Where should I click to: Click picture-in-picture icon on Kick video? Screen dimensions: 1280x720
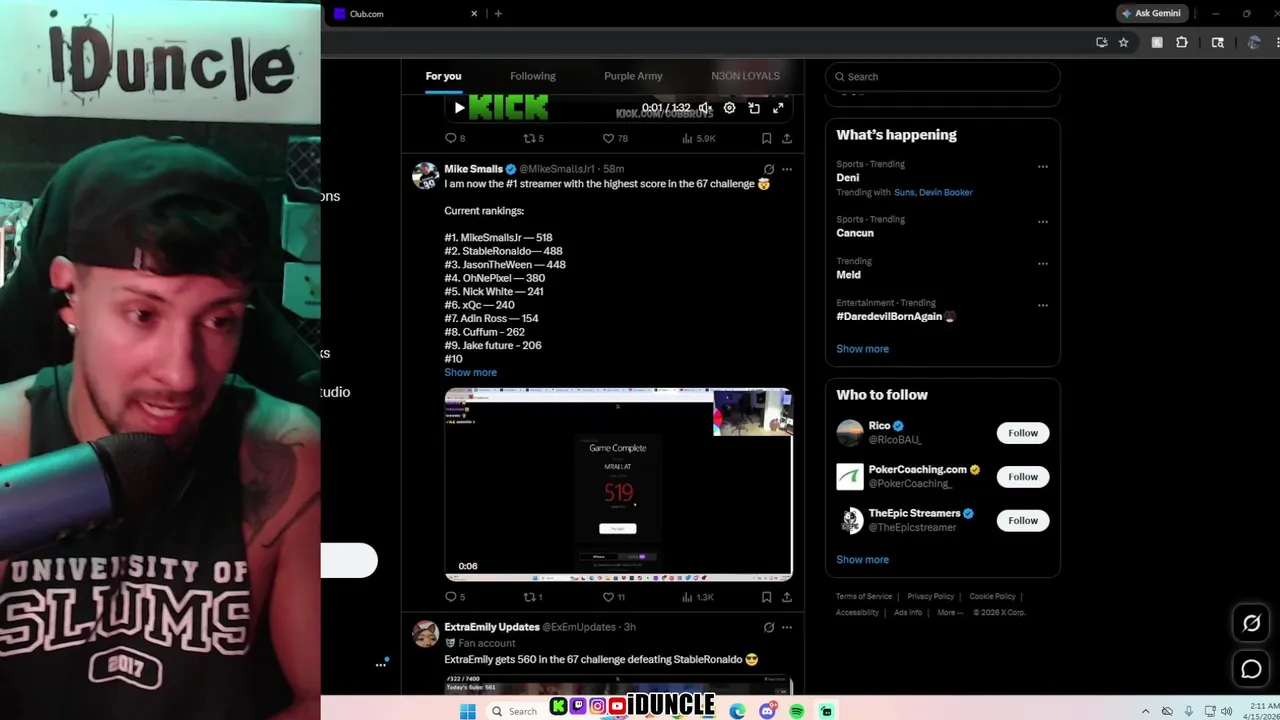[x=754, y=108]
